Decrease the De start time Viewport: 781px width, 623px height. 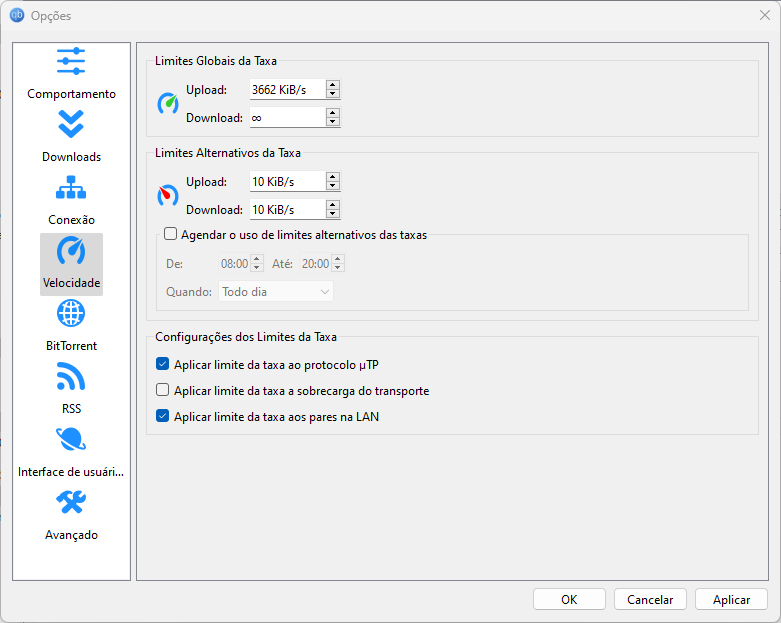pyautogui.click(x=257, y=268)
